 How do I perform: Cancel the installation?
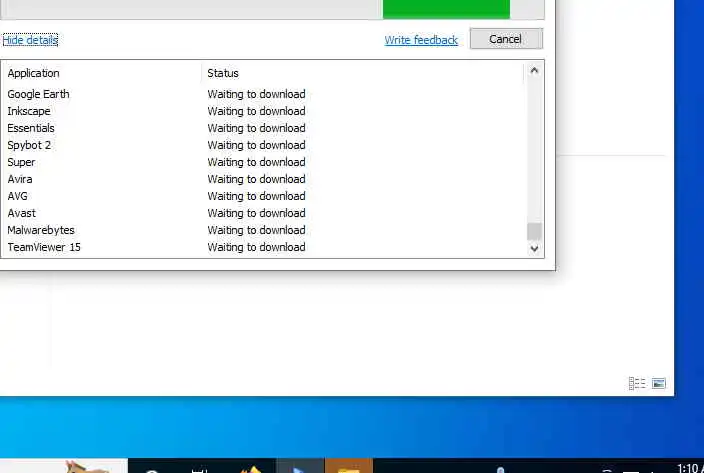[506, 39]
